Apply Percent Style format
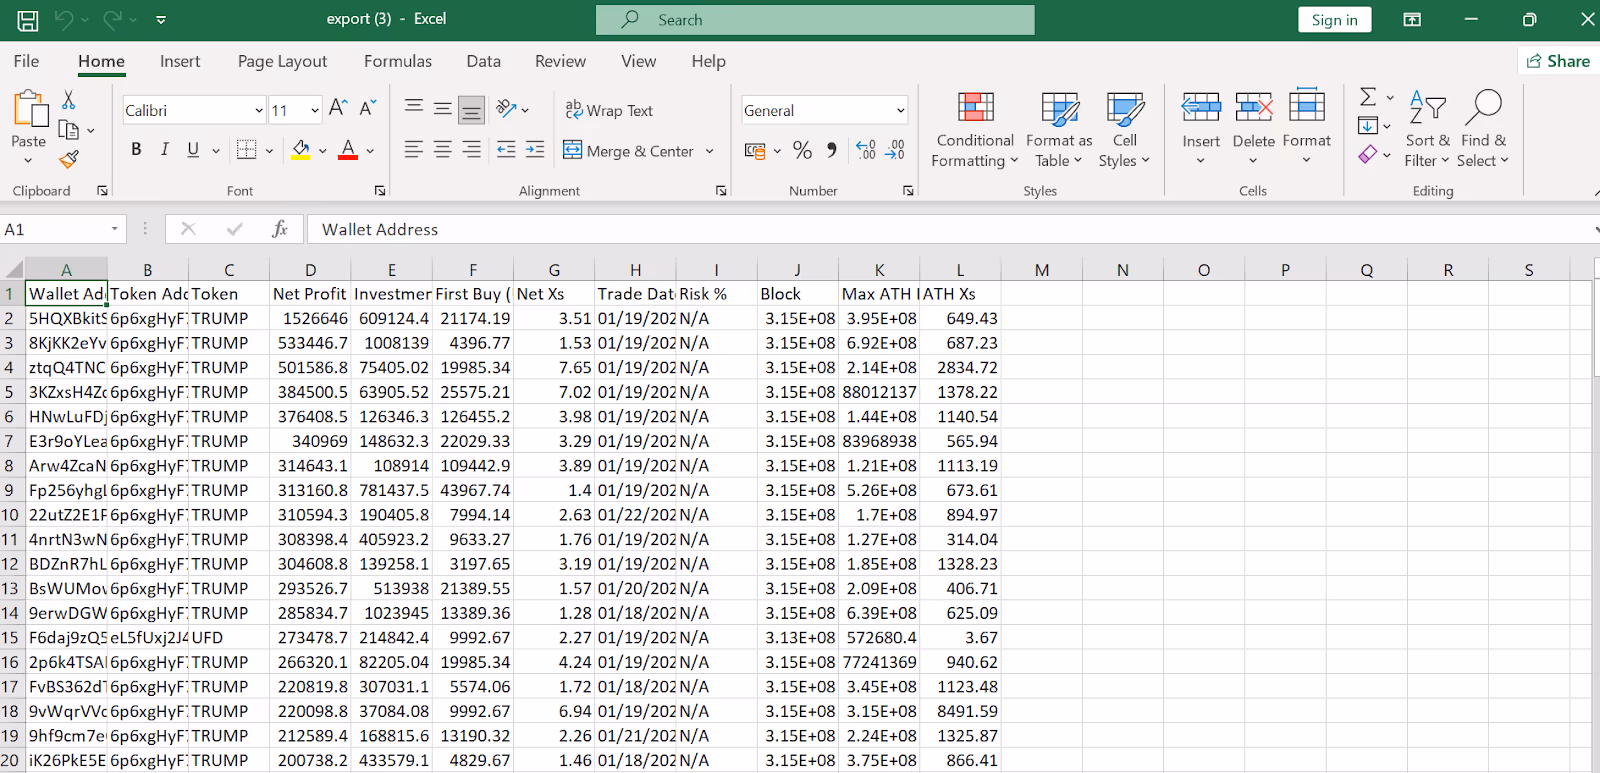The width and height of the screenshot is (1600, 773). (x=802, y=150)
